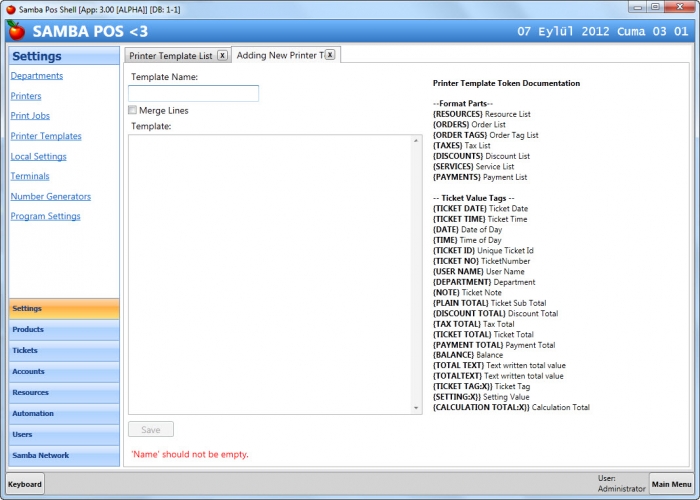The image size is (700, 500).
Task: Open Number Generators link
Action: pos(50,196)
